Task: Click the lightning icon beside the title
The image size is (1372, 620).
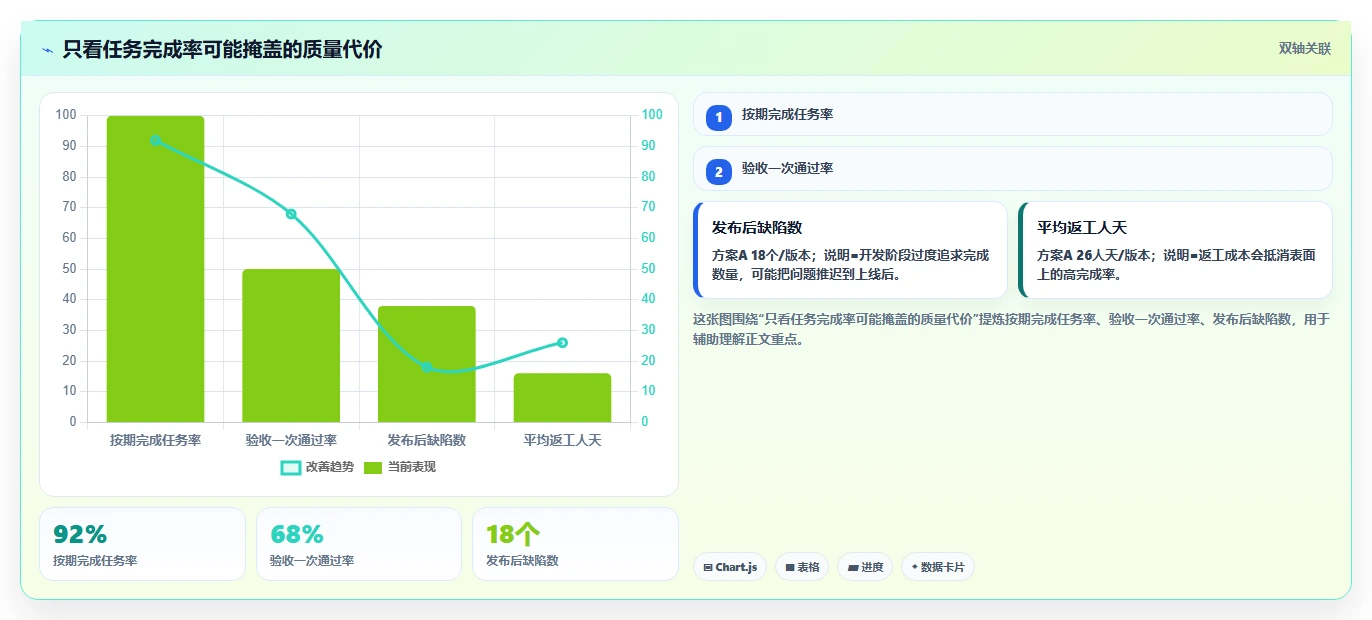Action: [47, 50]
